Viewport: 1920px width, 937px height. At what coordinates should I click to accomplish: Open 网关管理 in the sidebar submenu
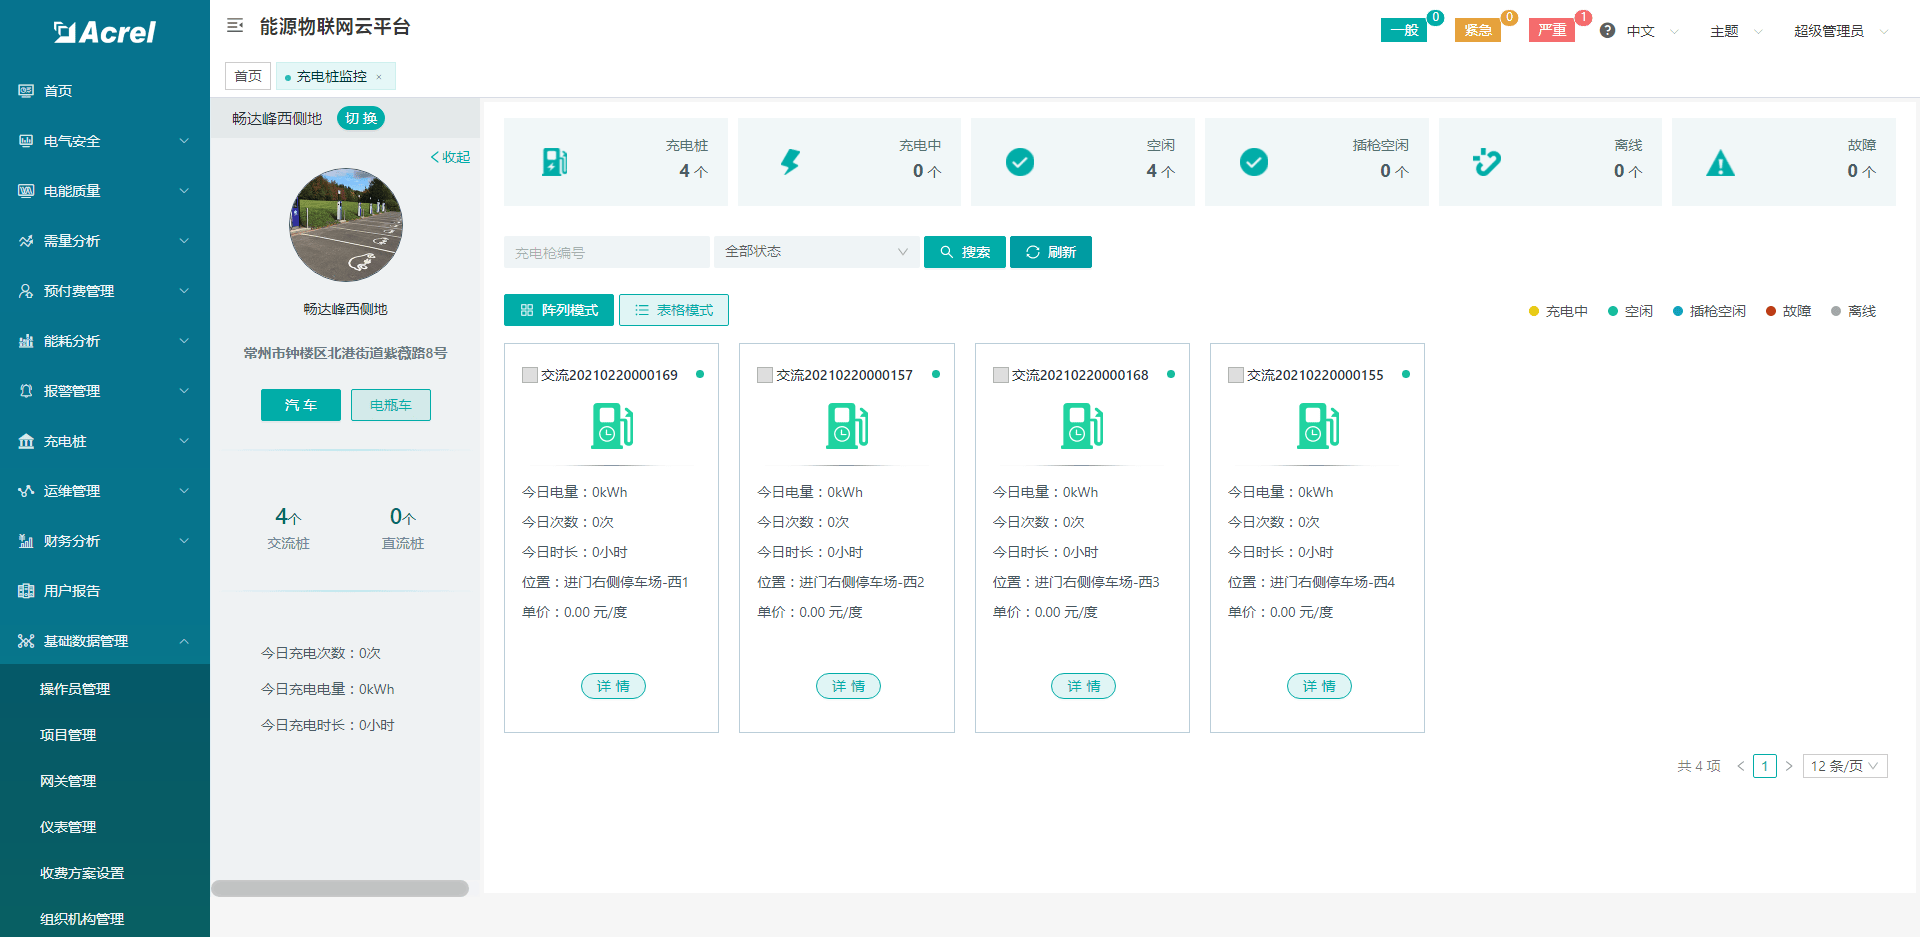(68, 781)
